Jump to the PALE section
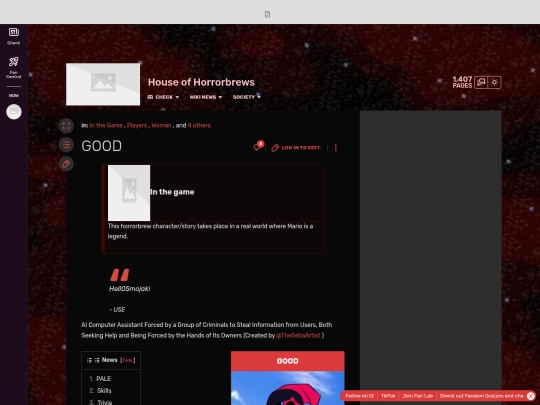 [x=103, y=379]
